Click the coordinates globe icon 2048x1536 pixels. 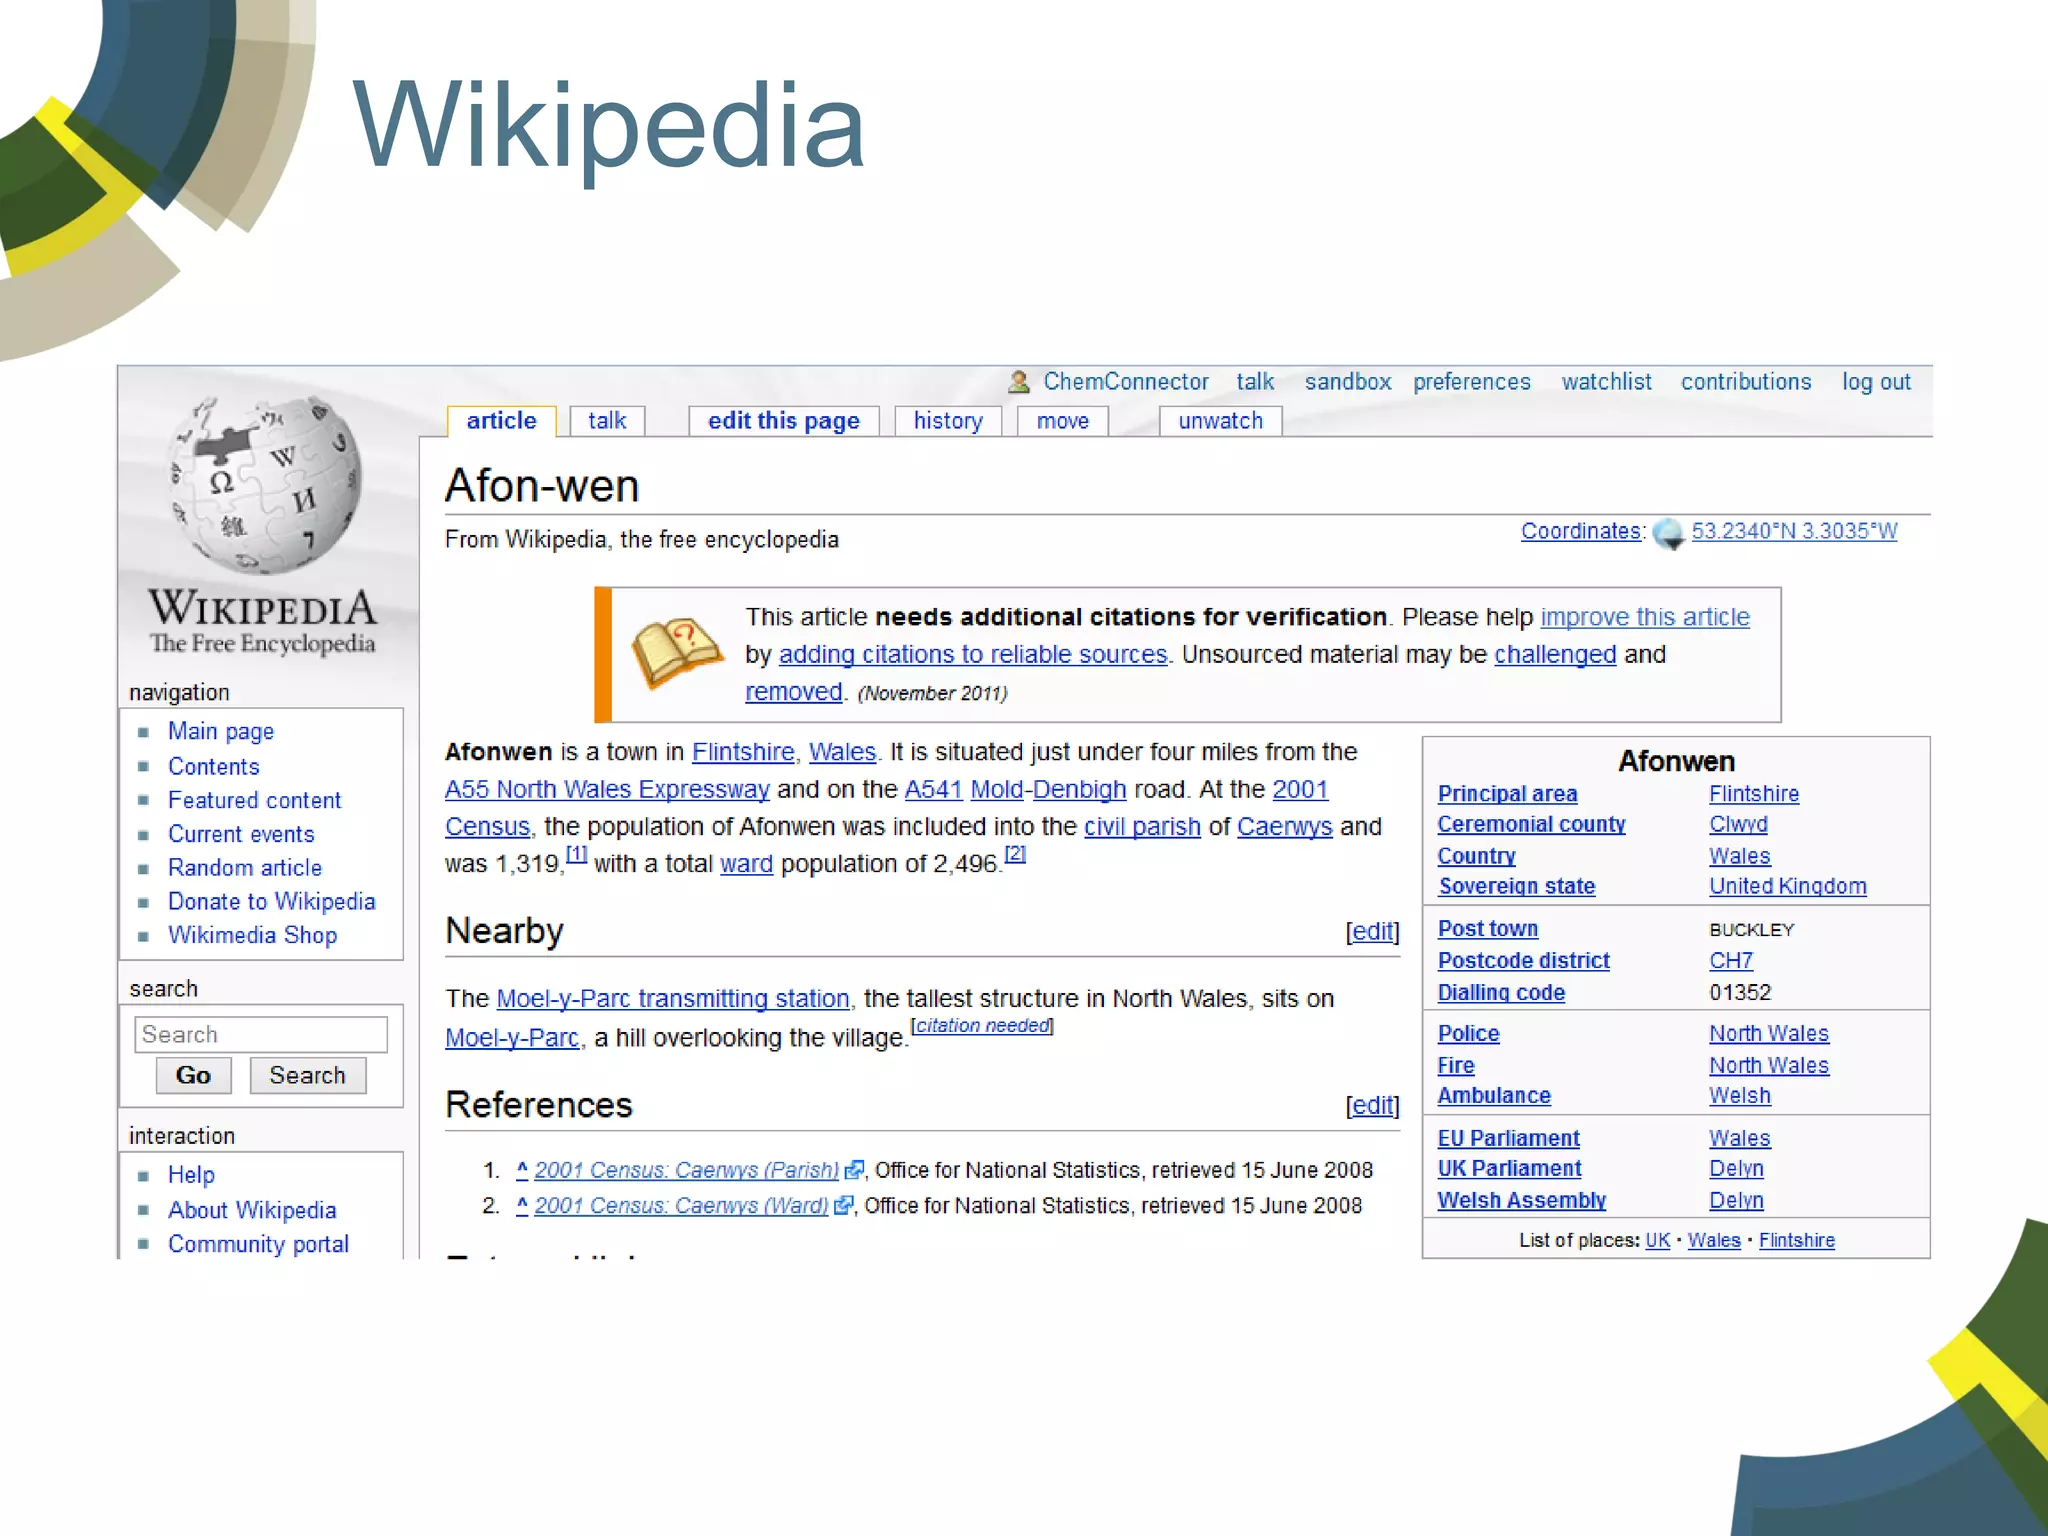[1668, 533]
